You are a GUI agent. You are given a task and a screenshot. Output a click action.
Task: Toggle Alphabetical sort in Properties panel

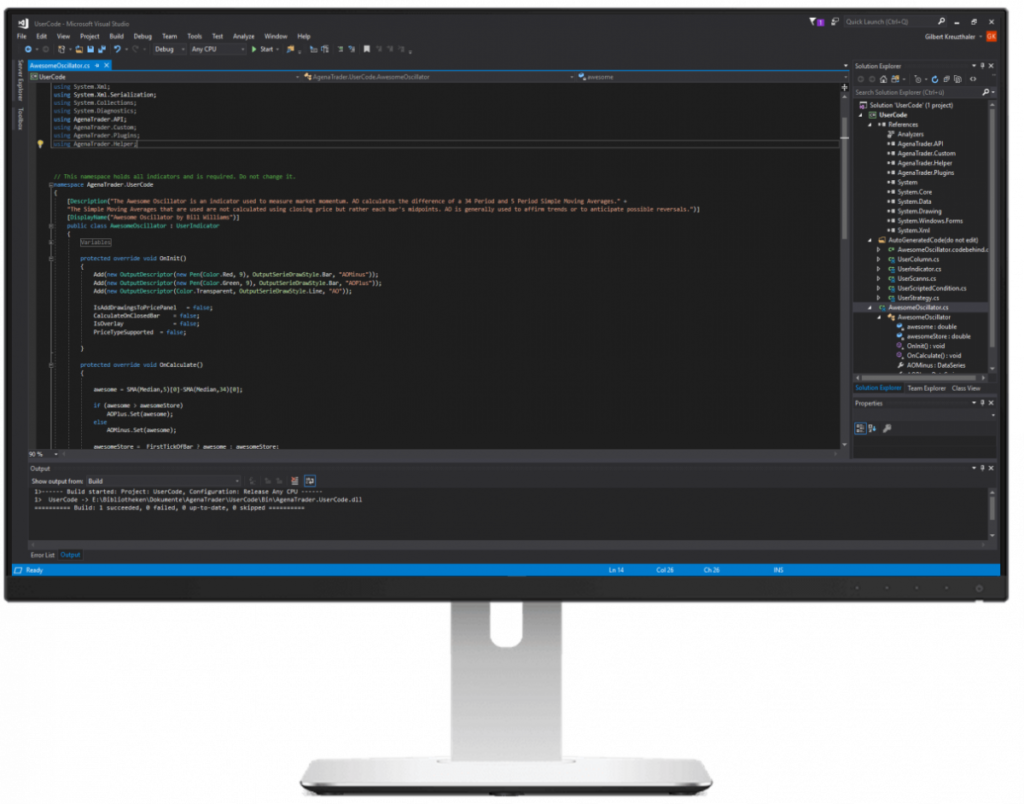coord(872,429)
